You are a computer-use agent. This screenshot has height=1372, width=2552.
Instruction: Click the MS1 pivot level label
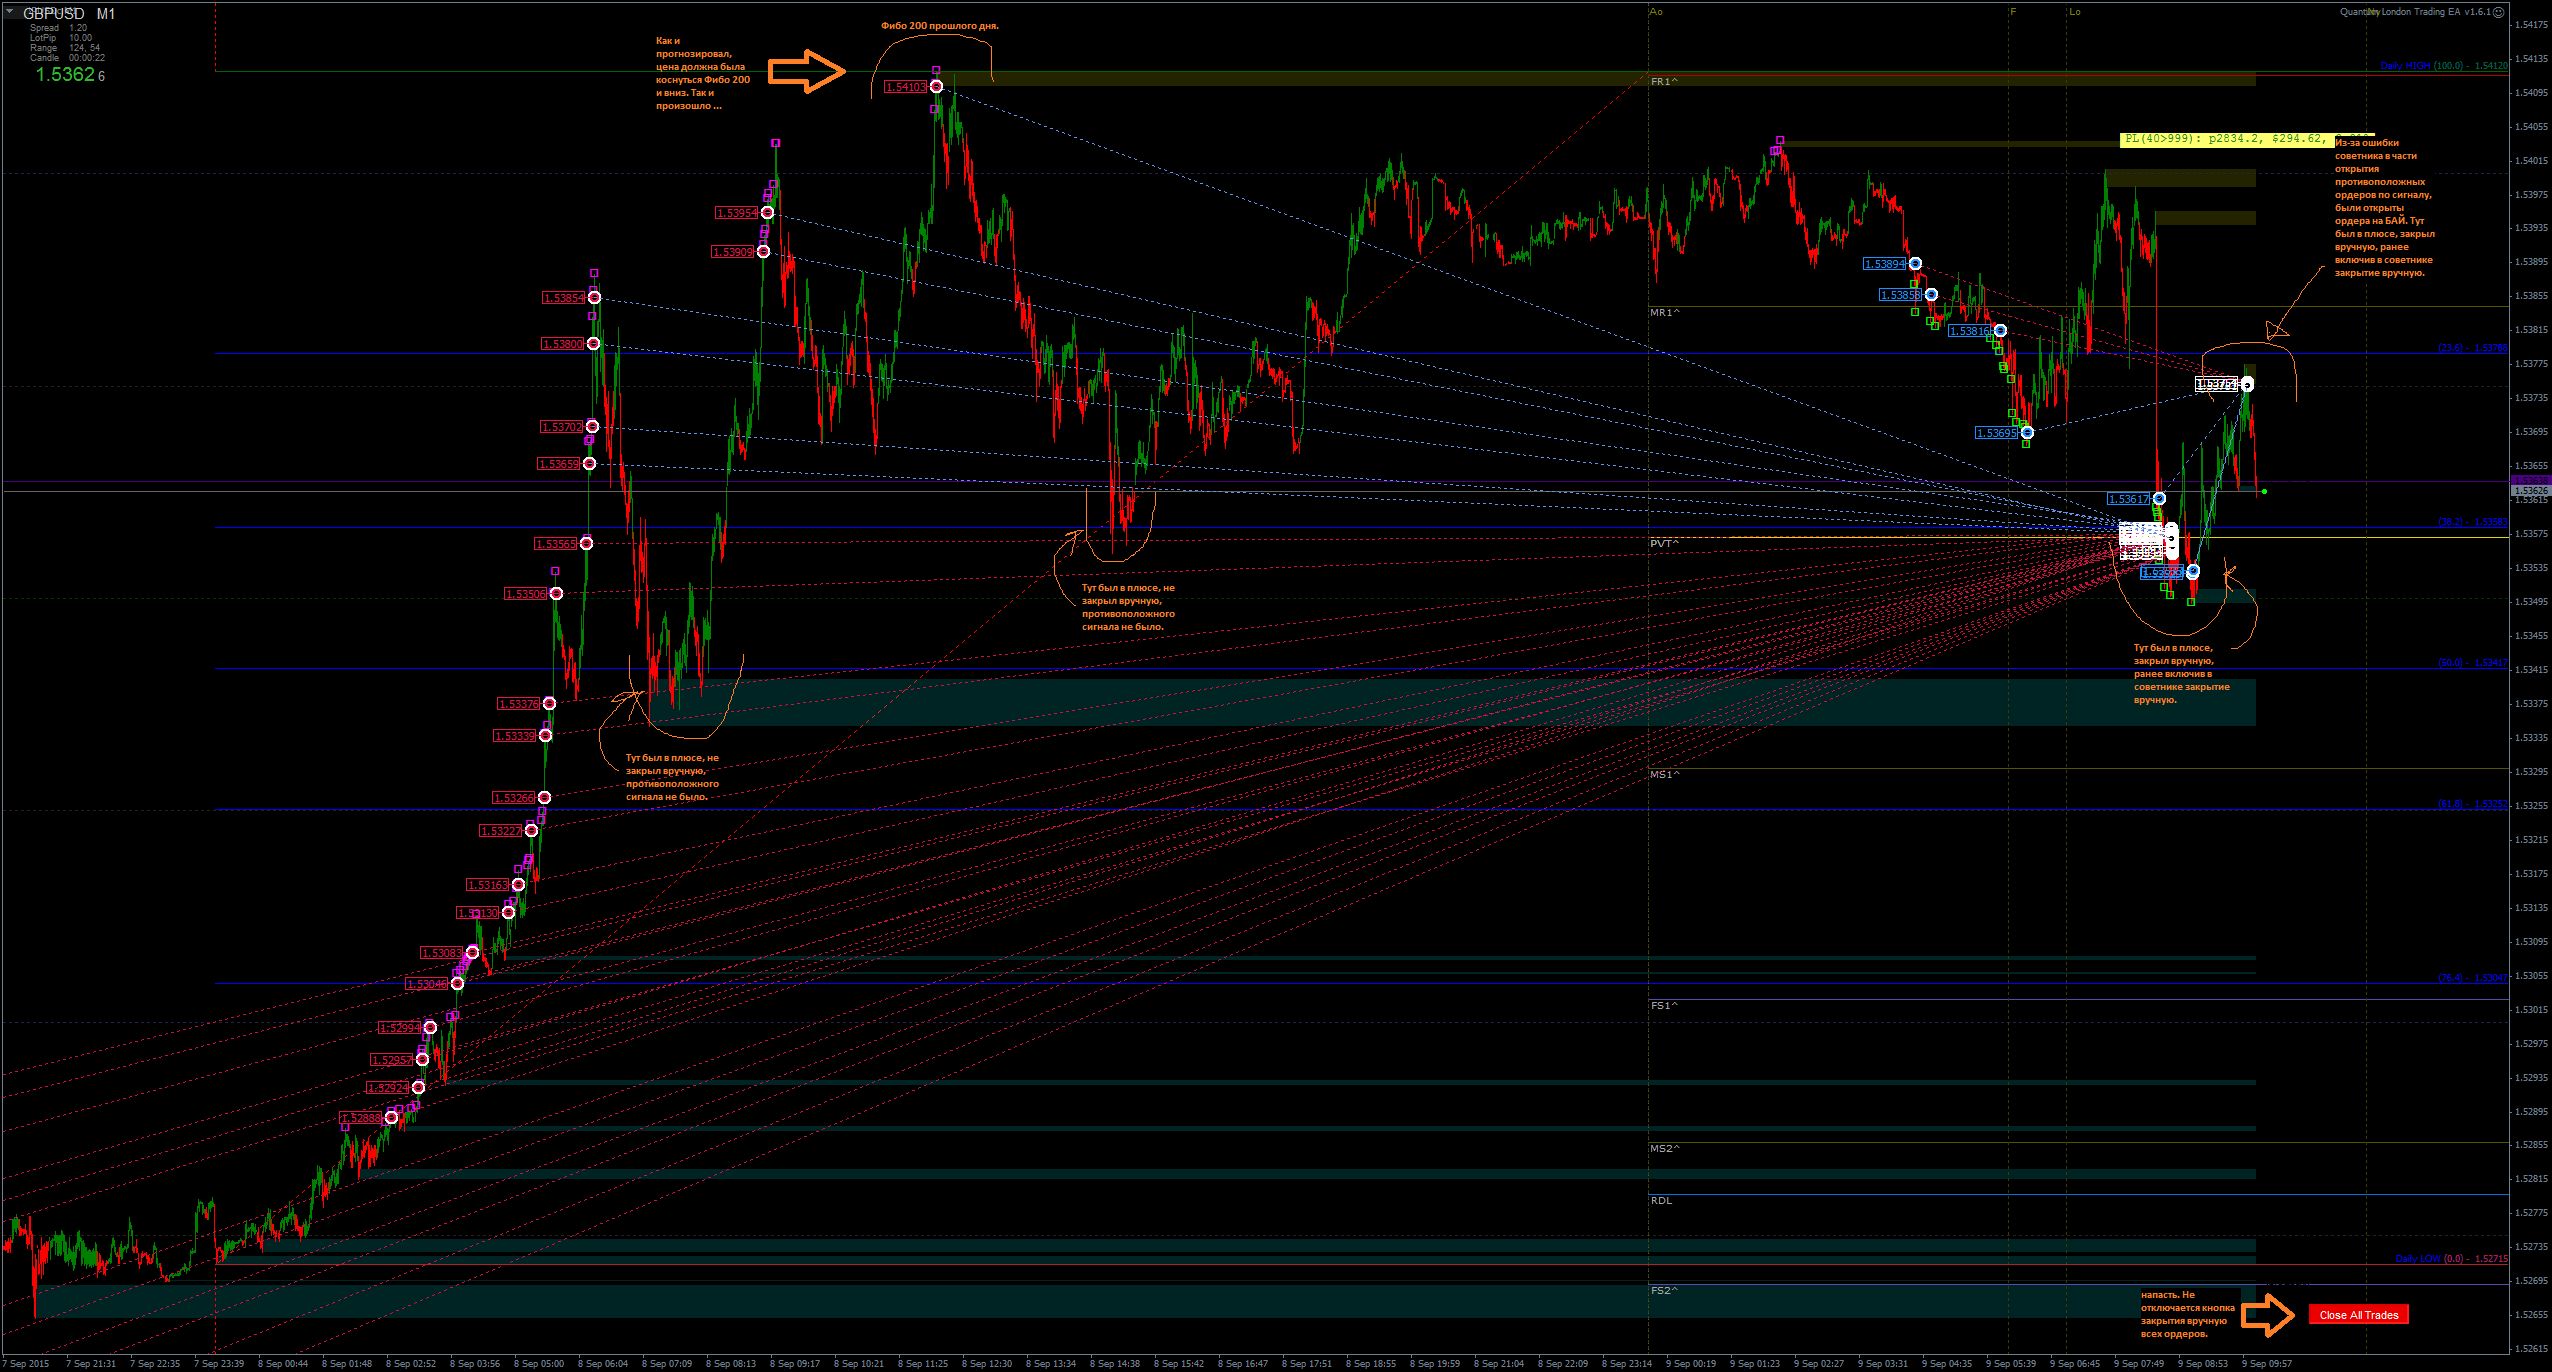1664,775
